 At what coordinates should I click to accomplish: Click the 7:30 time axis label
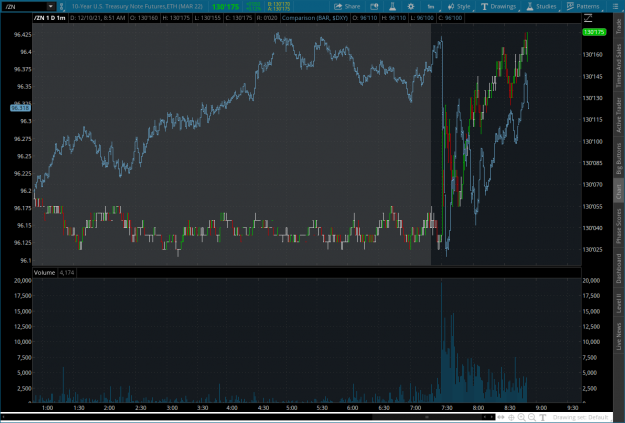tap(446, 408)
